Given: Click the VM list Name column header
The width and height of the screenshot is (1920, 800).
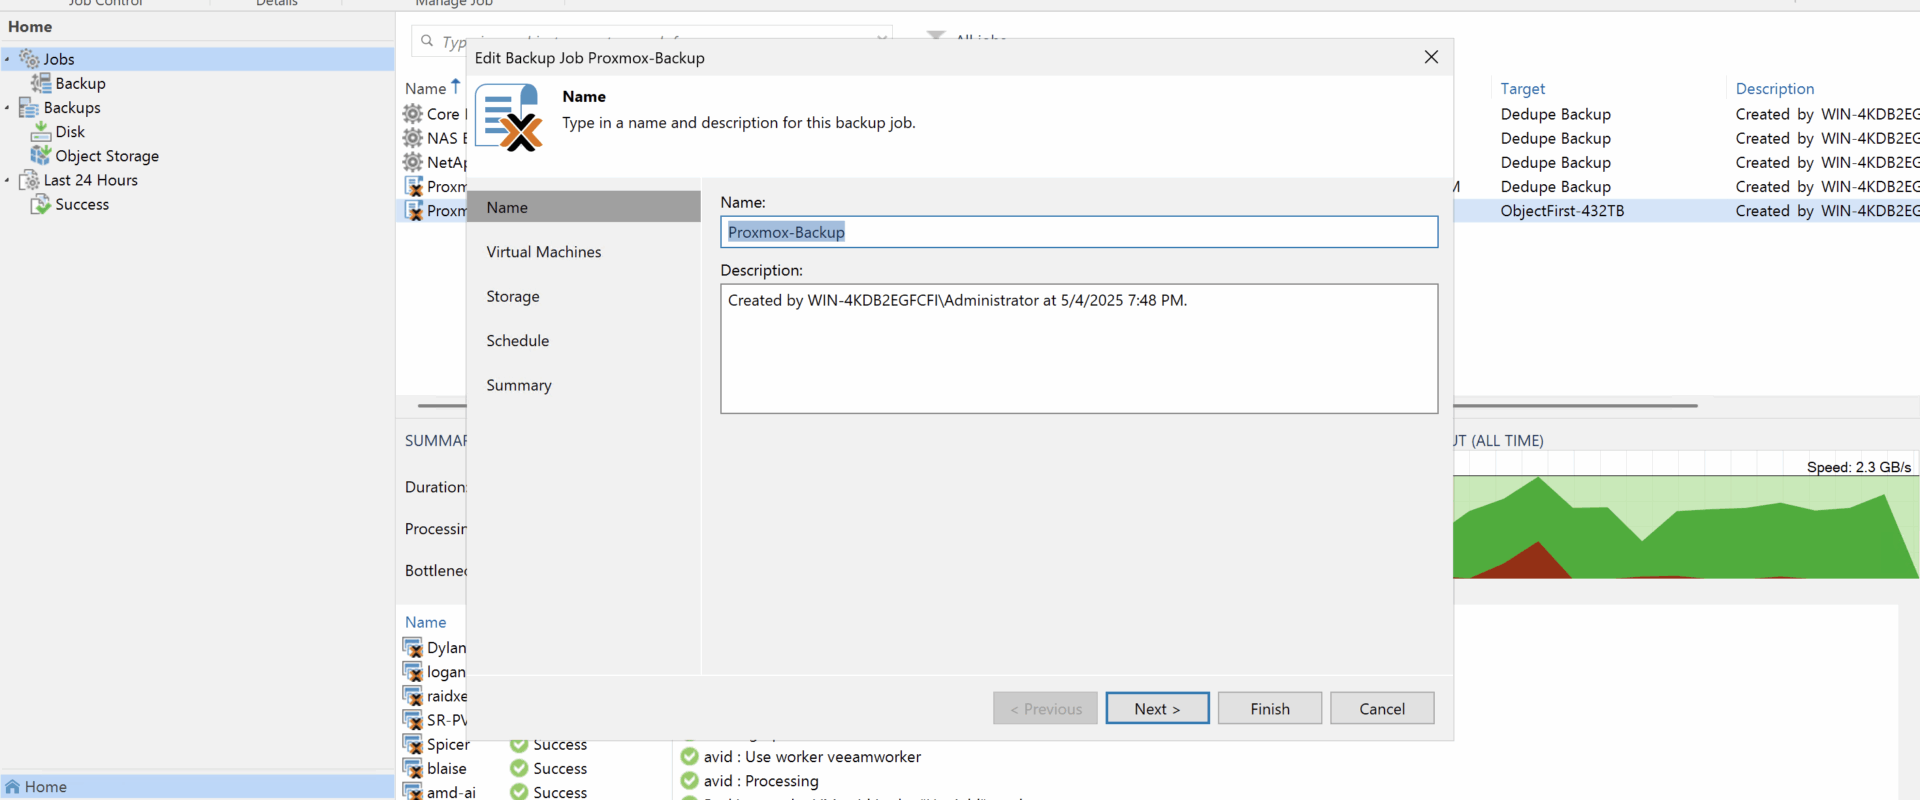Looking at the screenshot, I should [426, 622].
